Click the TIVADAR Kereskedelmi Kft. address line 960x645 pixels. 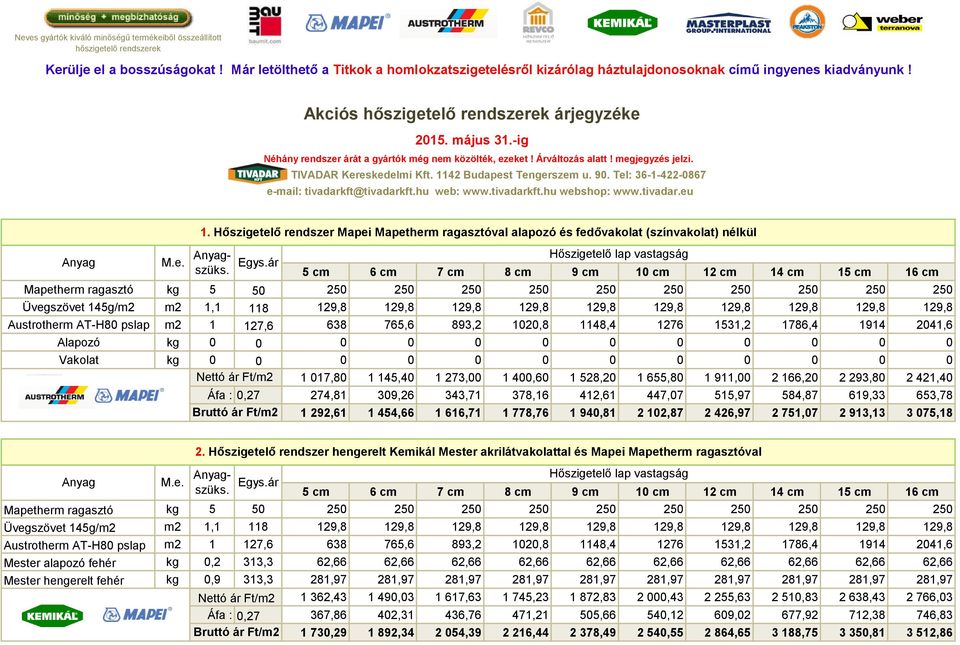tap(498, 174)
